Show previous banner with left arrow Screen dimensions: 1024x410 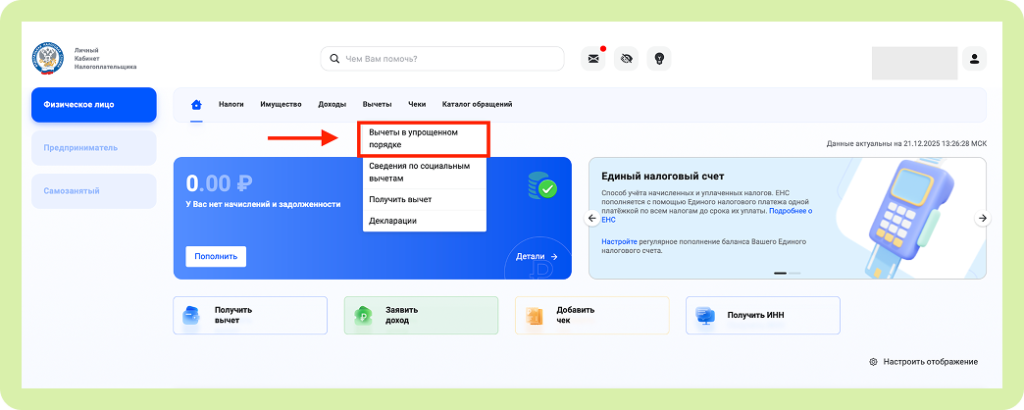click(x=592, y=218)
